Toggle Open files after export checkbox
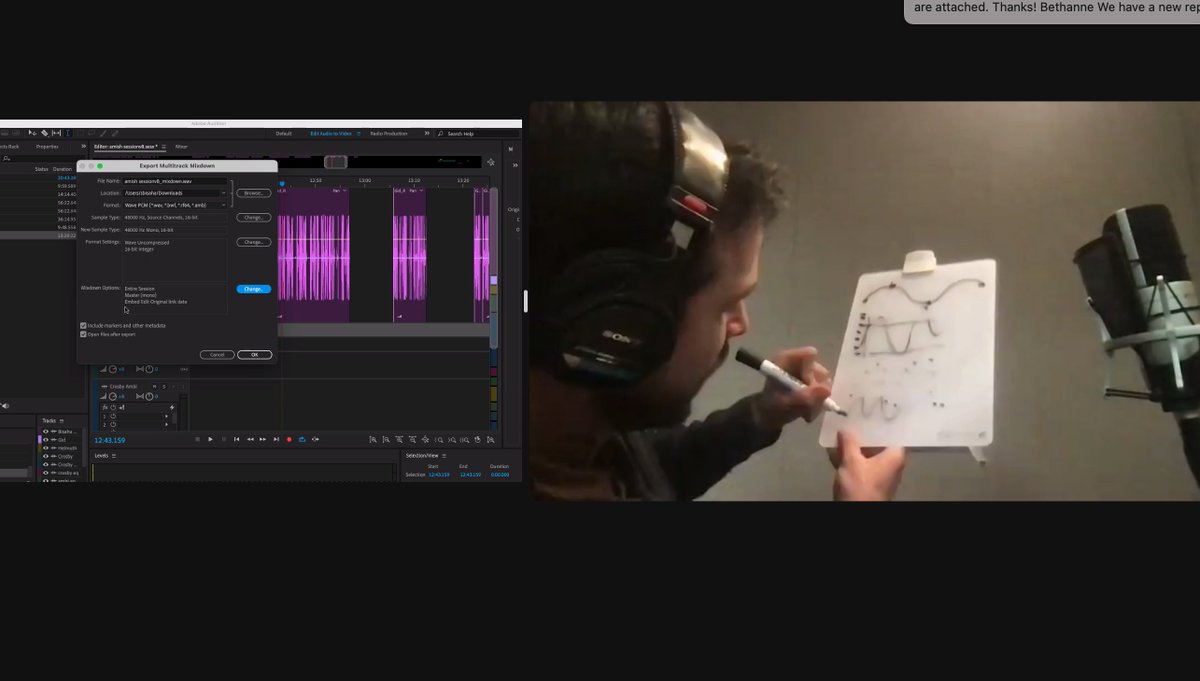Image resolution: width=1200 pixels, height=681 pixels. pyautogui.click(x=83, y=334)
